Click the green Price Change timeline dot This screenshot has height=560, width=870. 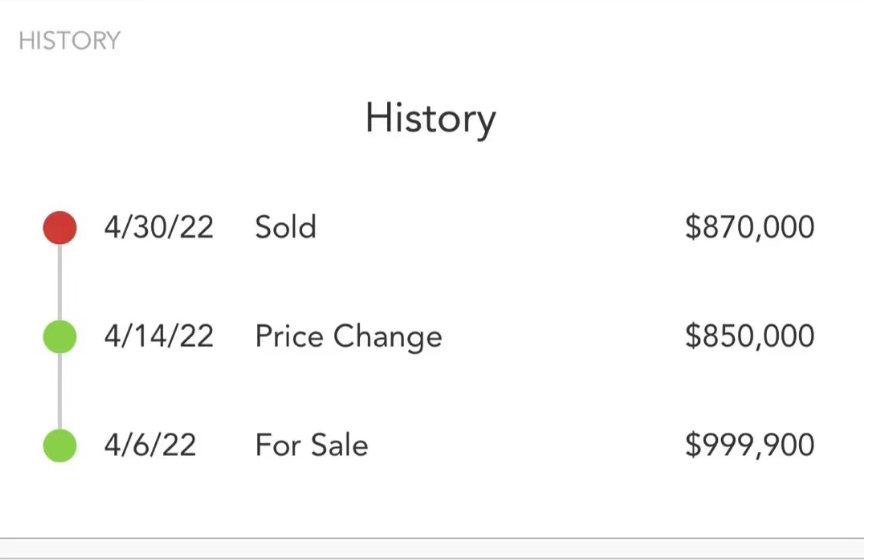click(x=60, y=336)
